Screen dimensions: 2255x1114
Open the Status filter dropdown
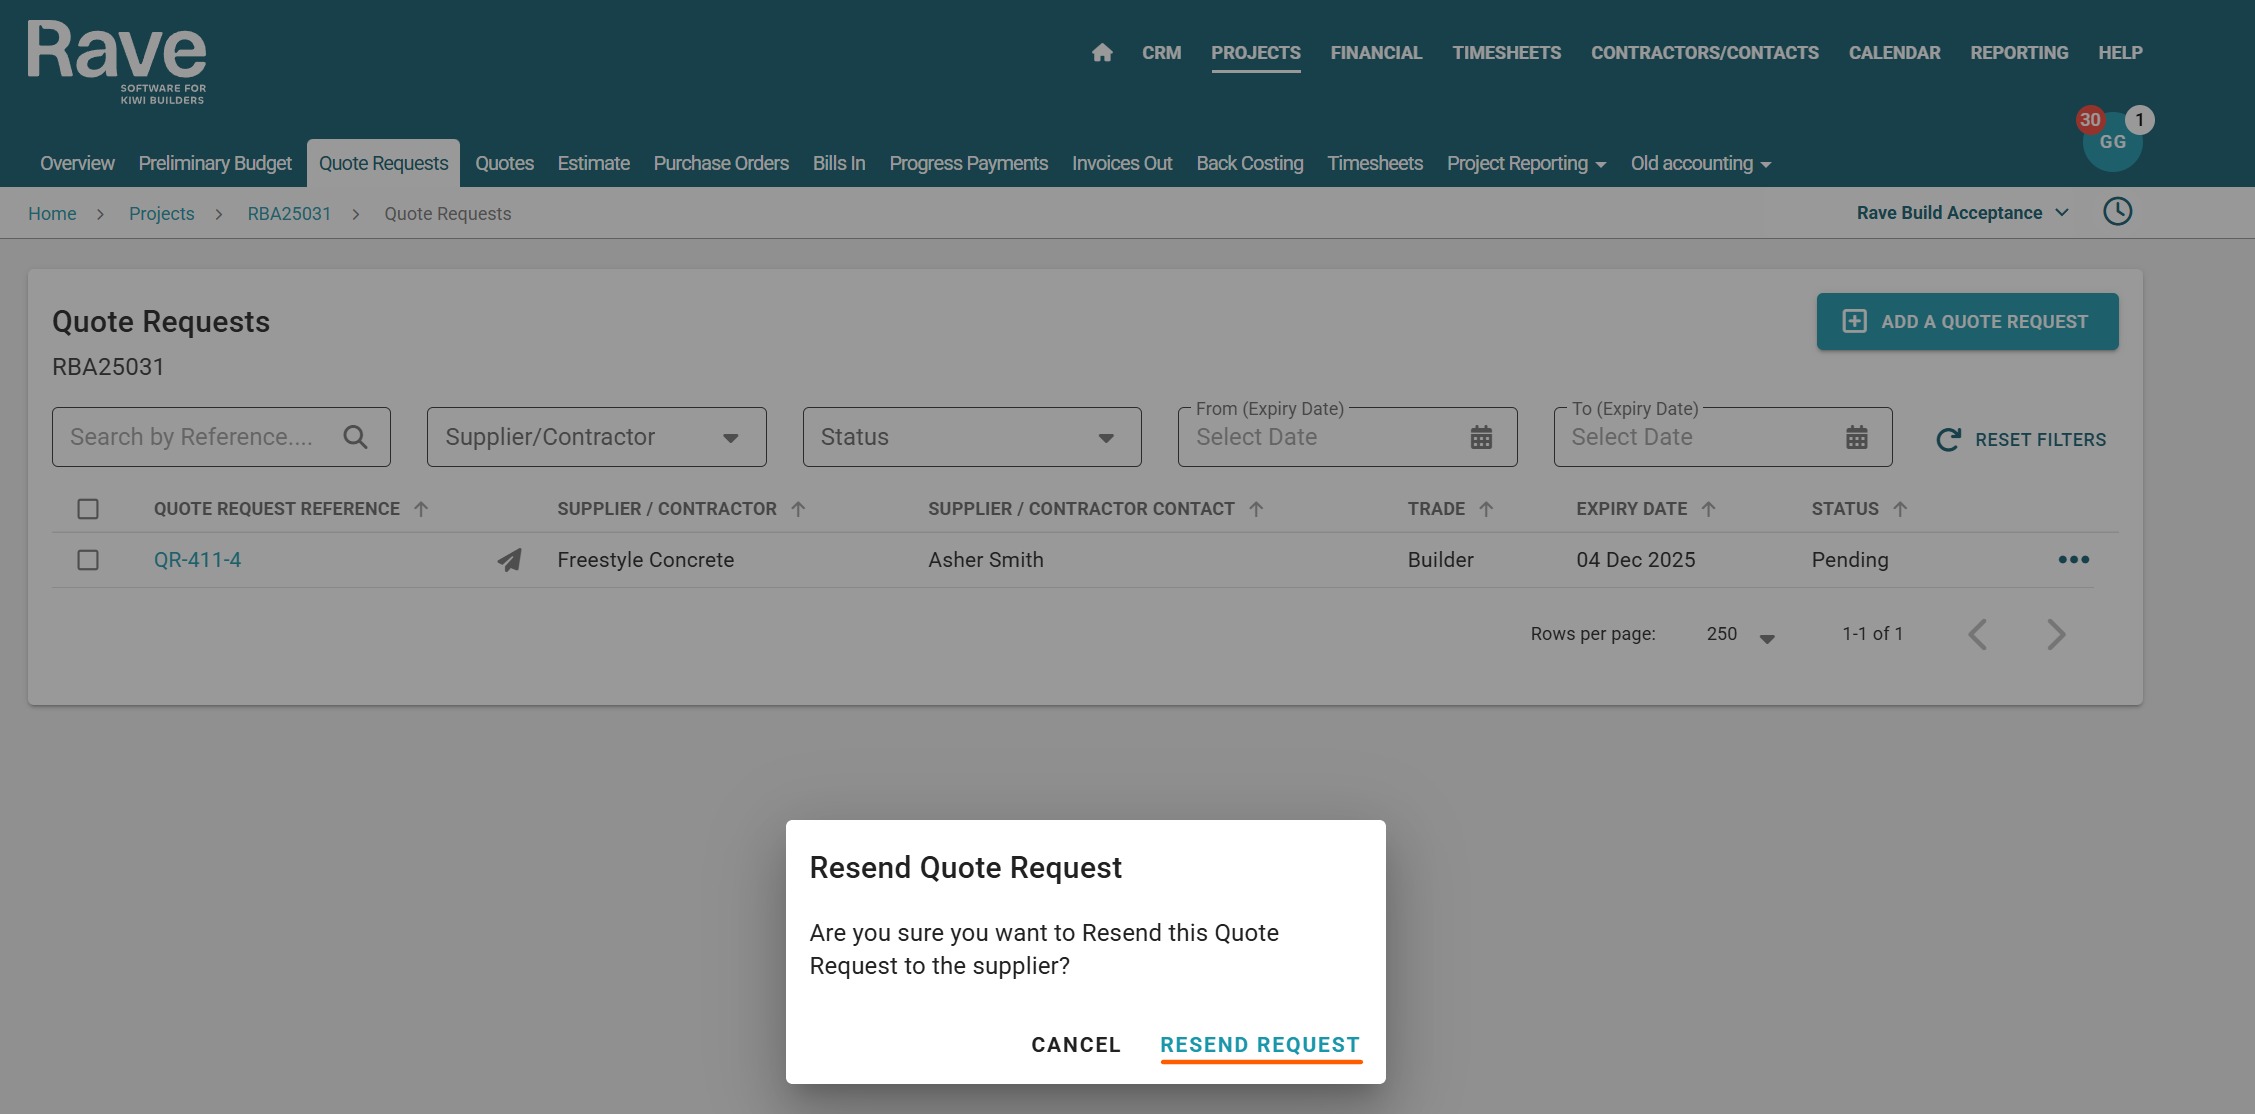pyautogui.click(x=971, y=437)
